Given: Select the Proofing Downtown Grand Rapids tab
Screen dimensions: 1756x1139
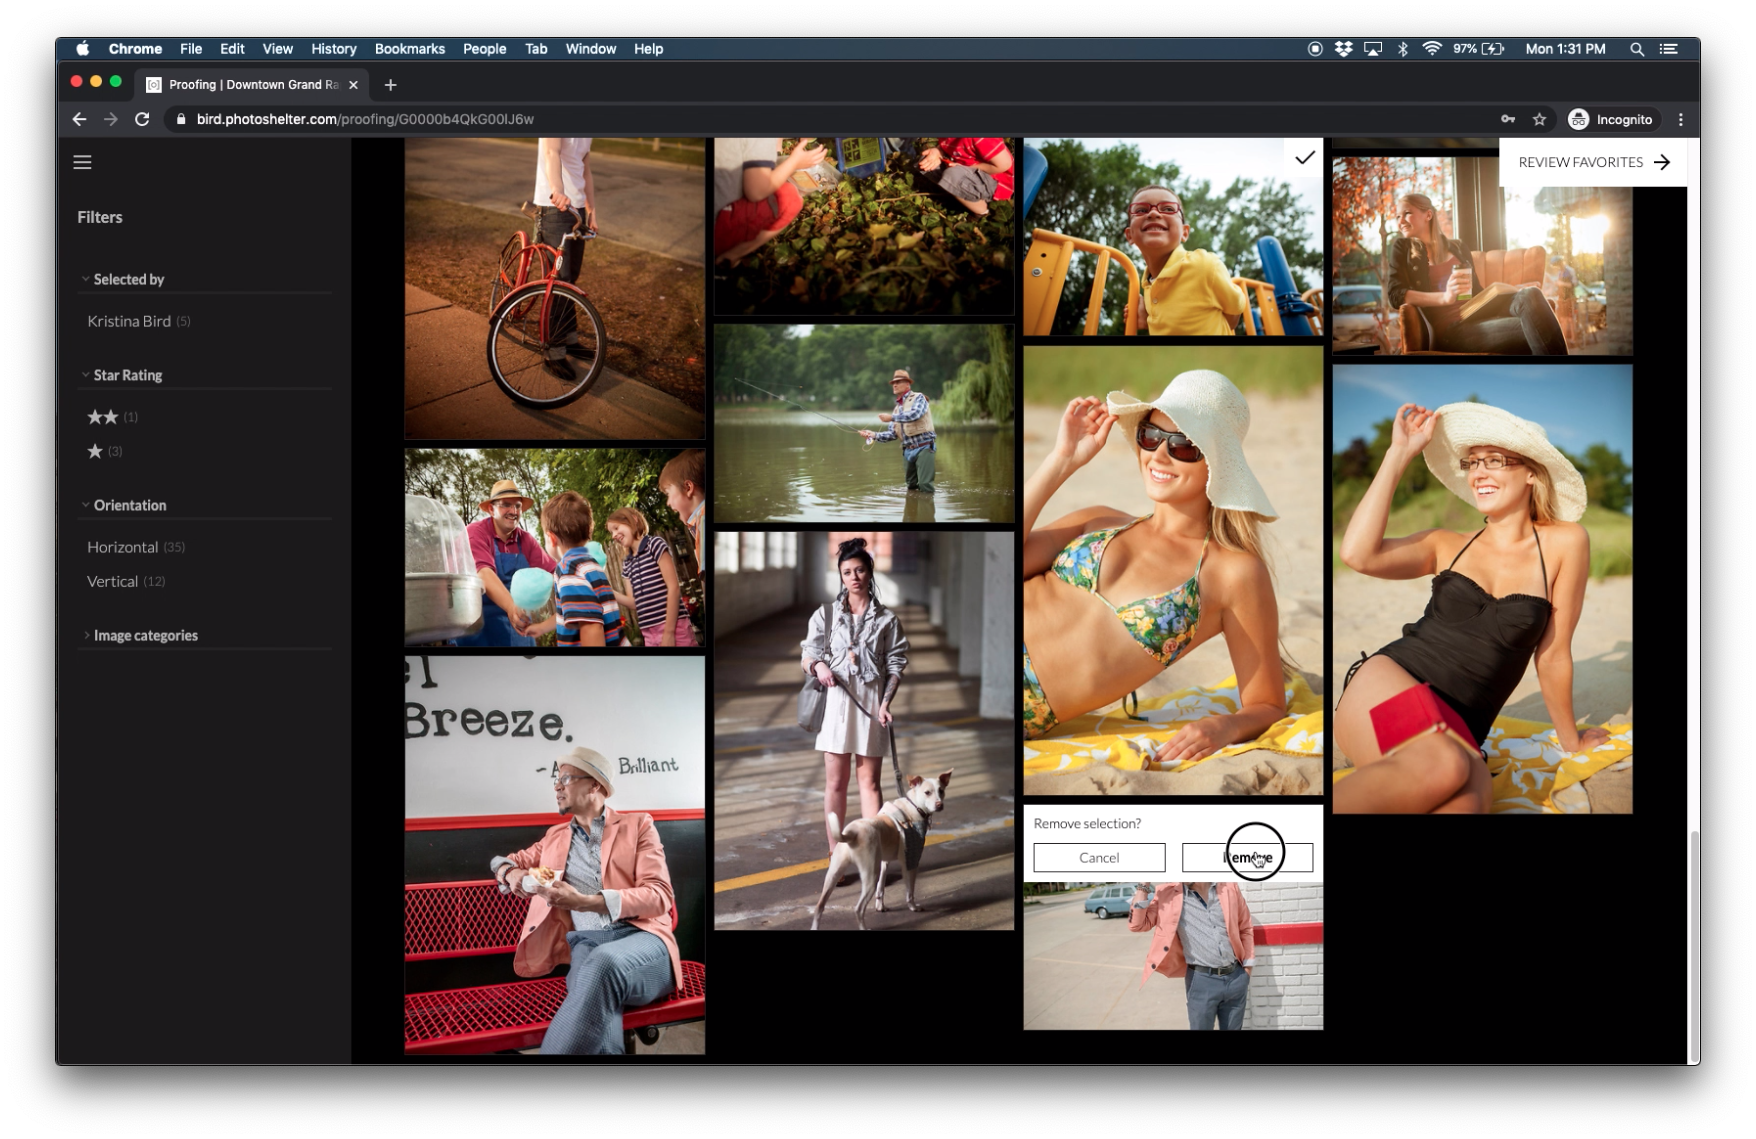Looking at the screenshot, I should (x=252, y=85).
